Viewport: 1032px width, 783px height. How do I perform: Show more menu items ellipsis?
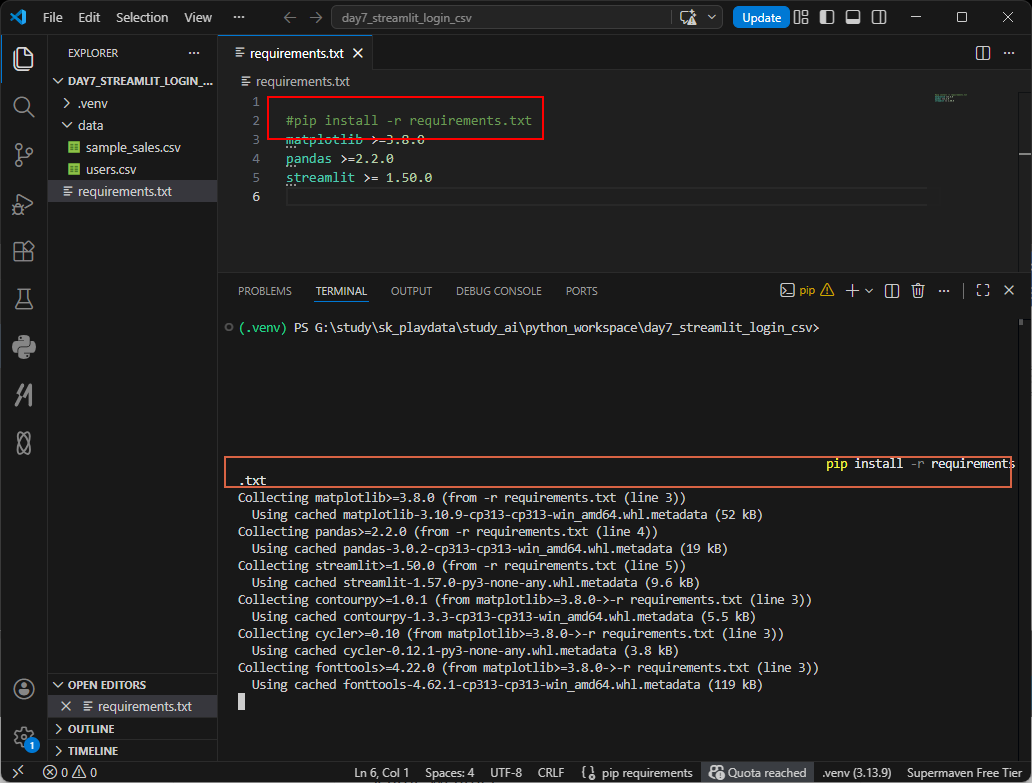[x=239, y=17]
